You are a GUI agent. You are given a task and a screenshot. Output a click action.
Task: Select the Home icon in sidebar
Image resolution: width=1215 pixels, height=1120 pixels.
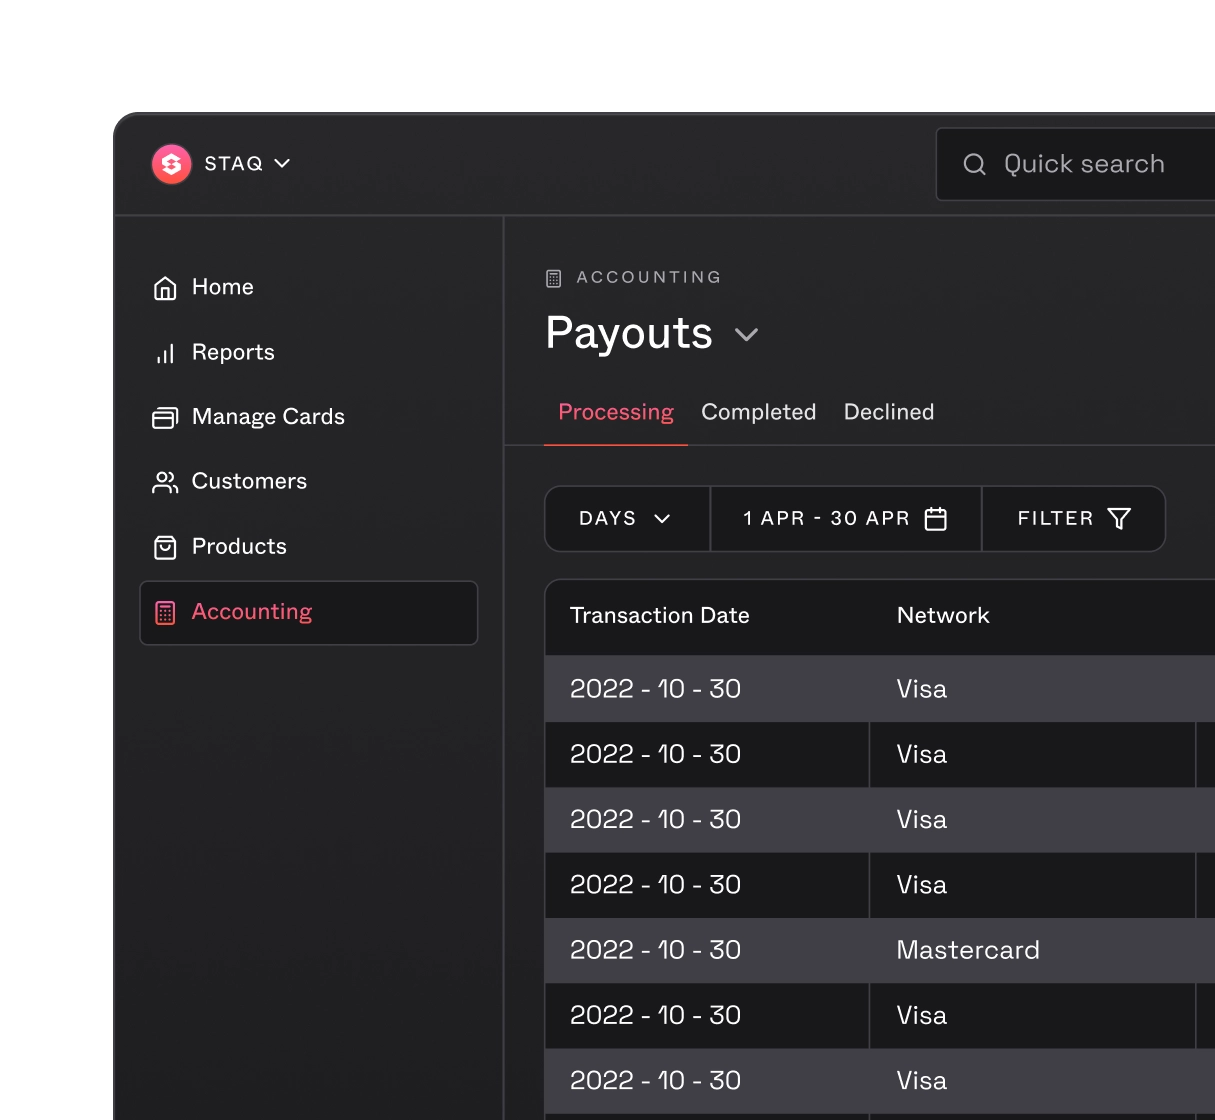tap(165, 287)
